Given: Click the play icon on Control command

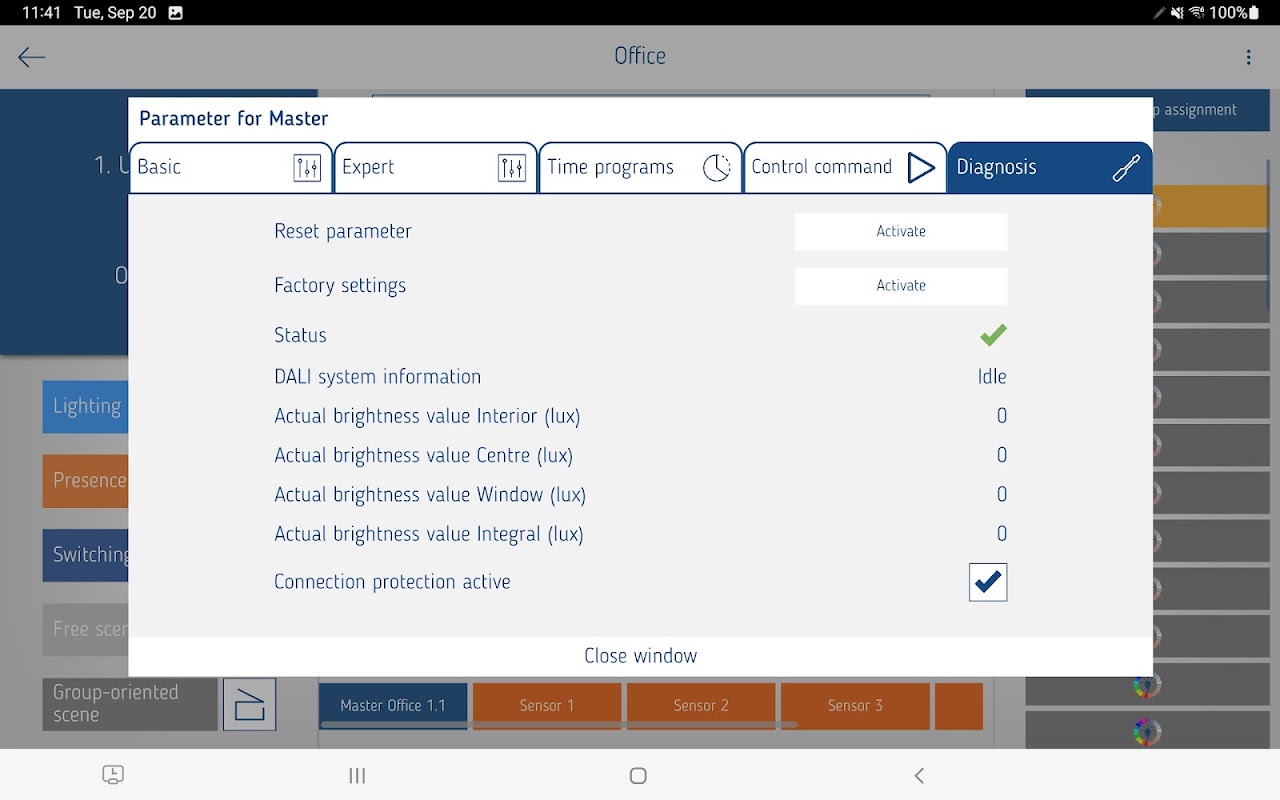Looking at the screenshot, I should coord(921,168).
